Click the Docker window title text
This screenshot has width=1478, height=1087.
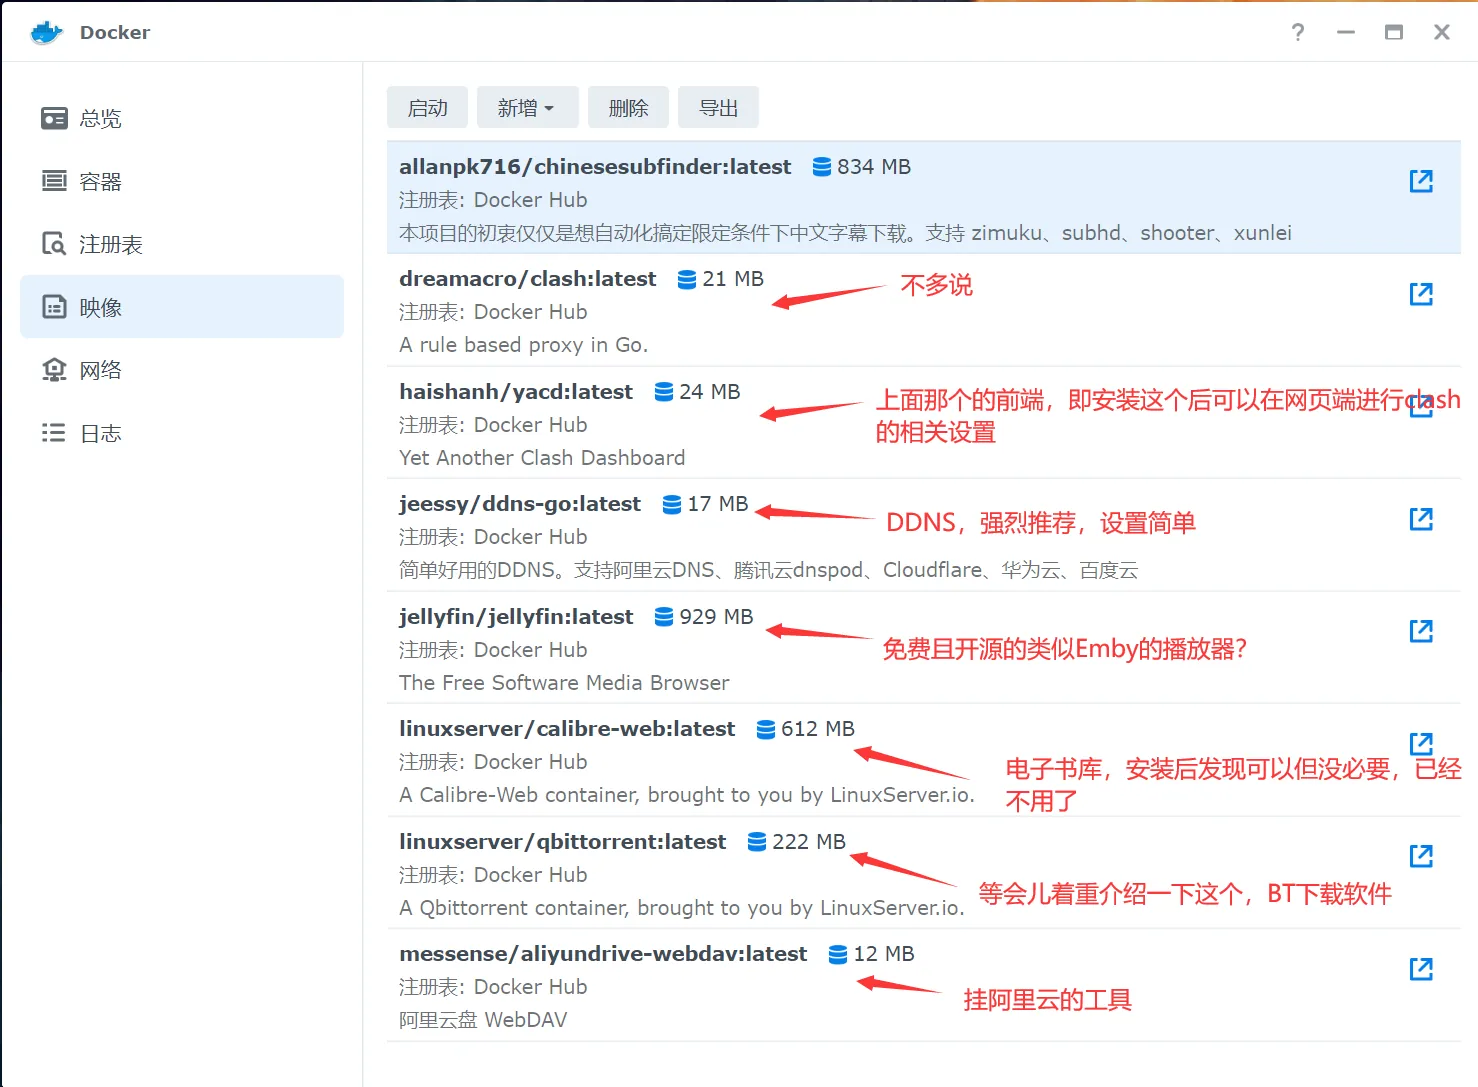pyautogui.click(x=115, y=33)
